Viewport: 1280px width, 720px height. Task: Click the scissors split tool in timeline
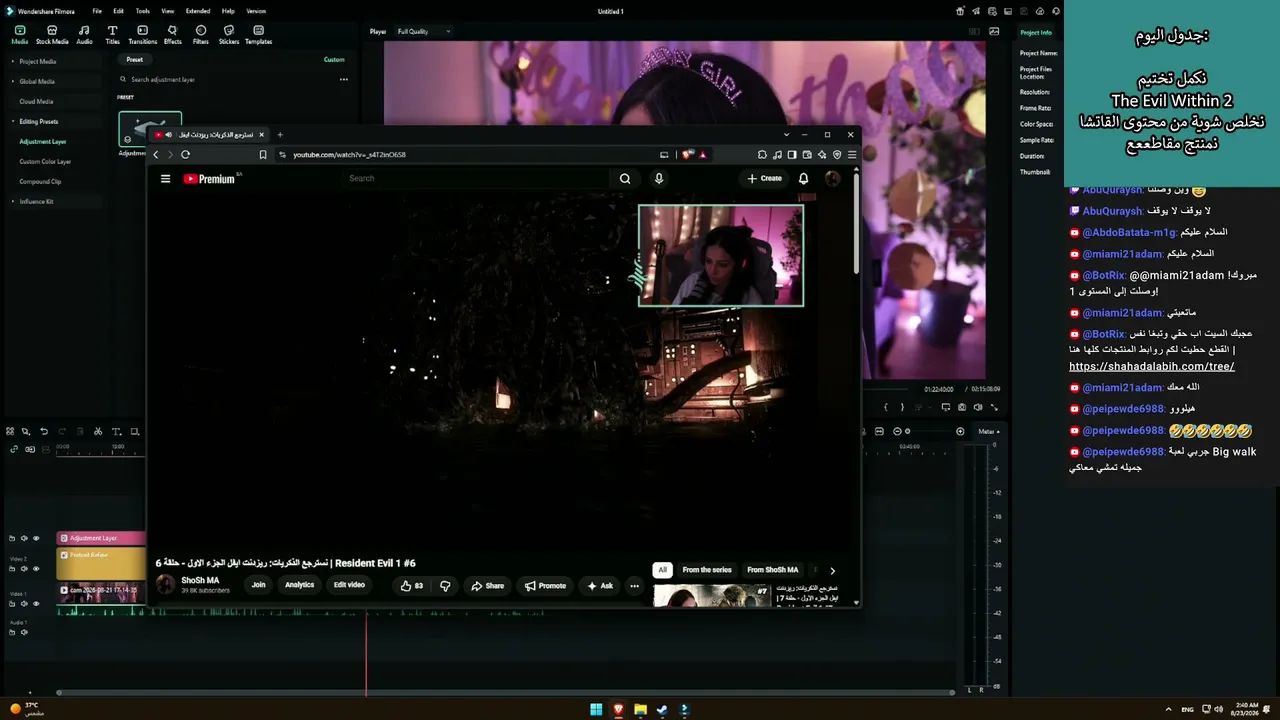click(98, 432)
